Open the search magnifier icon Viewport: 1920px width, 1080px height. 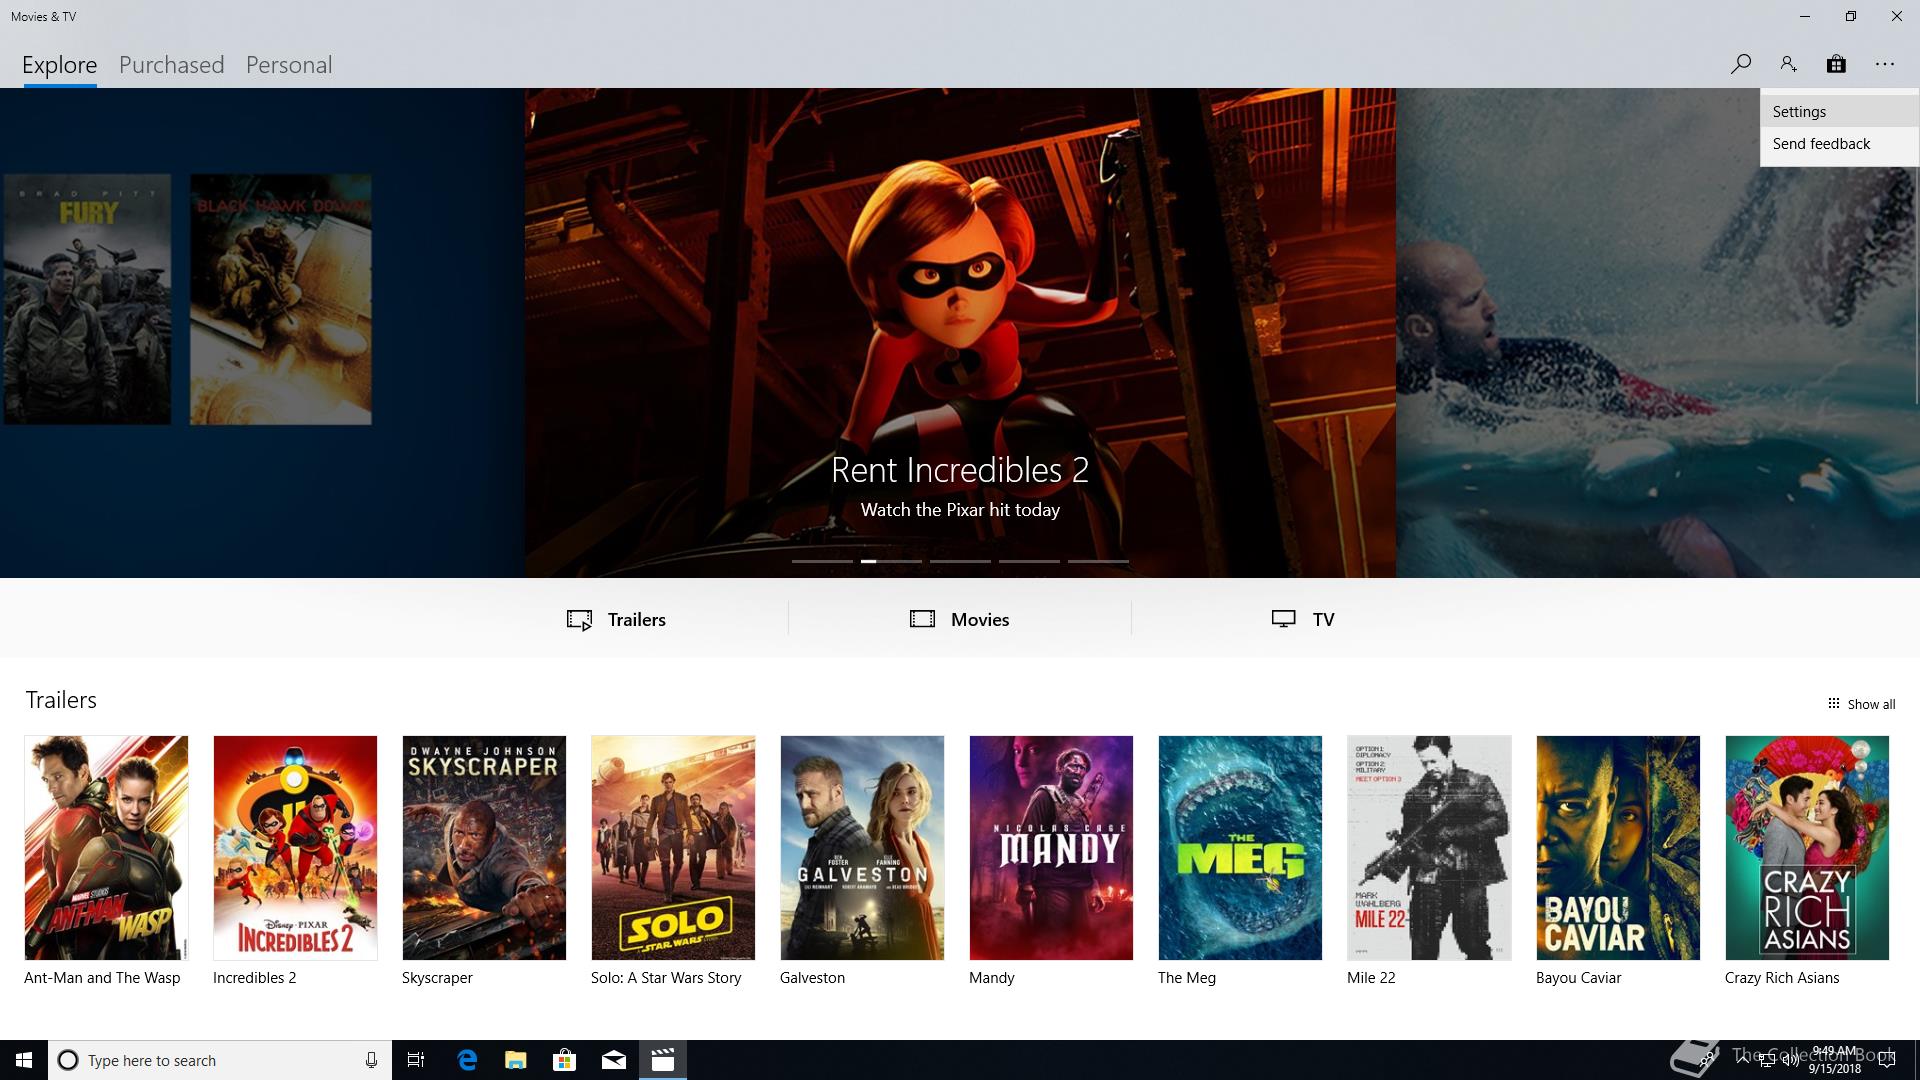pyautogui.click(x=1740, y=64)
